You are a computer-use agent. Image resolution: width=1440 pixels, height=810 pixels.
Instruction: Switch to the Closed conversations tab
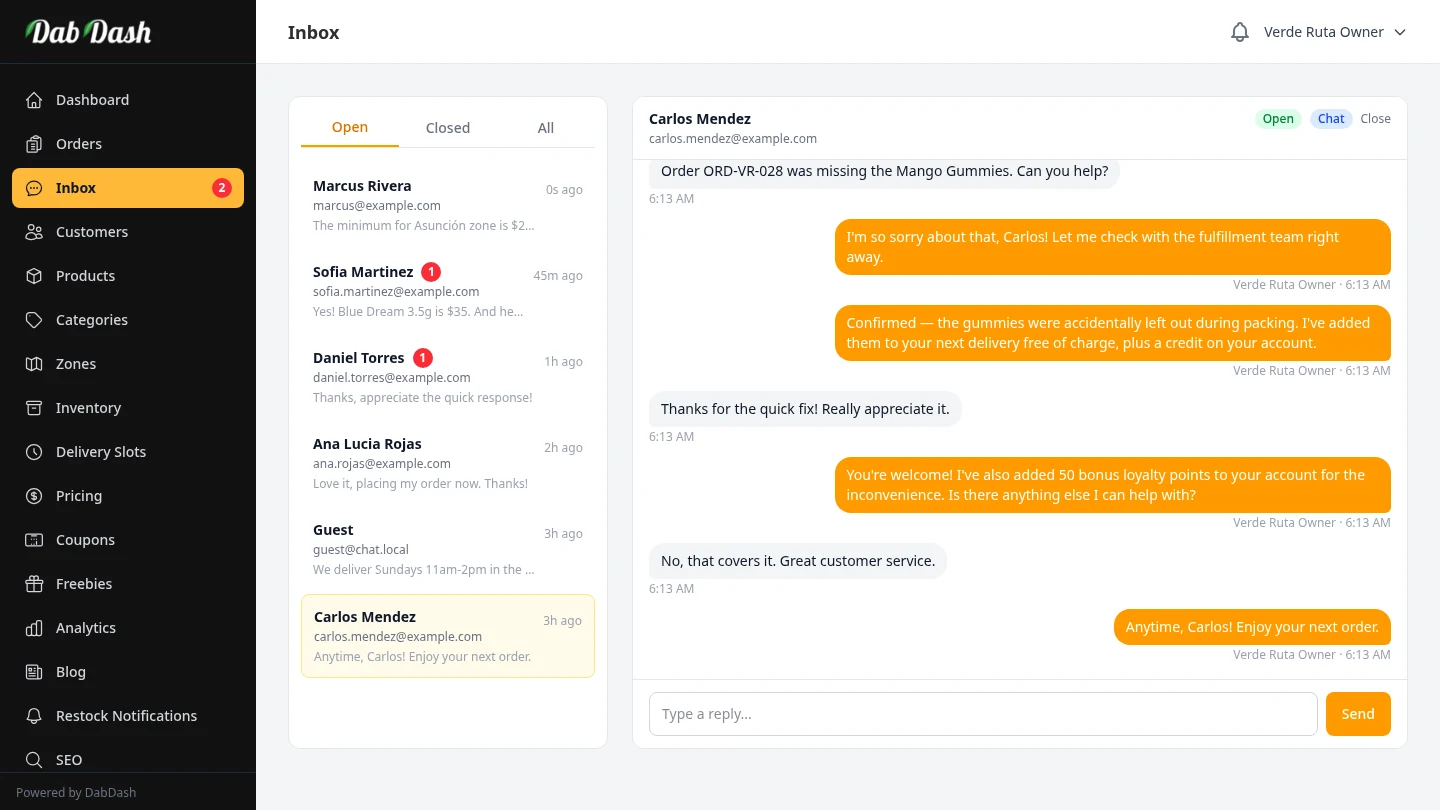pyautogui.click(x=447, y=128)
